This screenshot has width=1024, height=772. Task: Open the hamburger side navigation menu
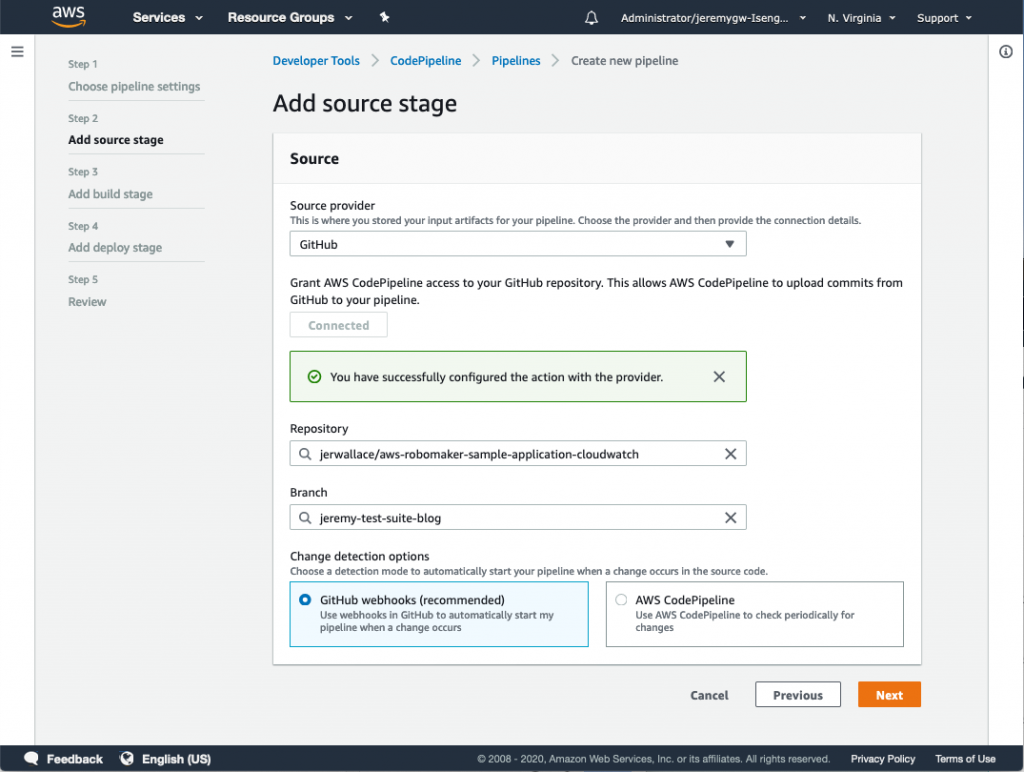18,52
